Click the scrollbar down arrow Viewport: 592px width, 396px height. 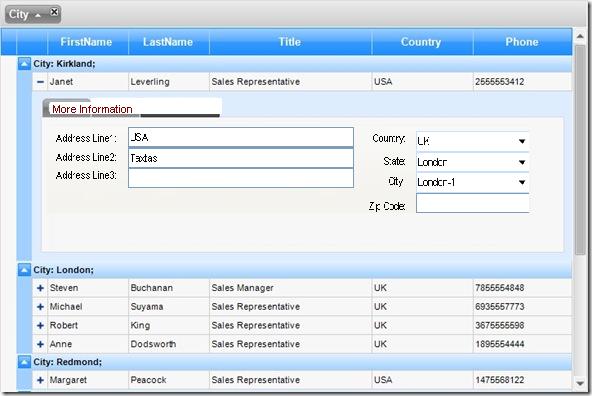pyautogui.click(x=580, y=384)
